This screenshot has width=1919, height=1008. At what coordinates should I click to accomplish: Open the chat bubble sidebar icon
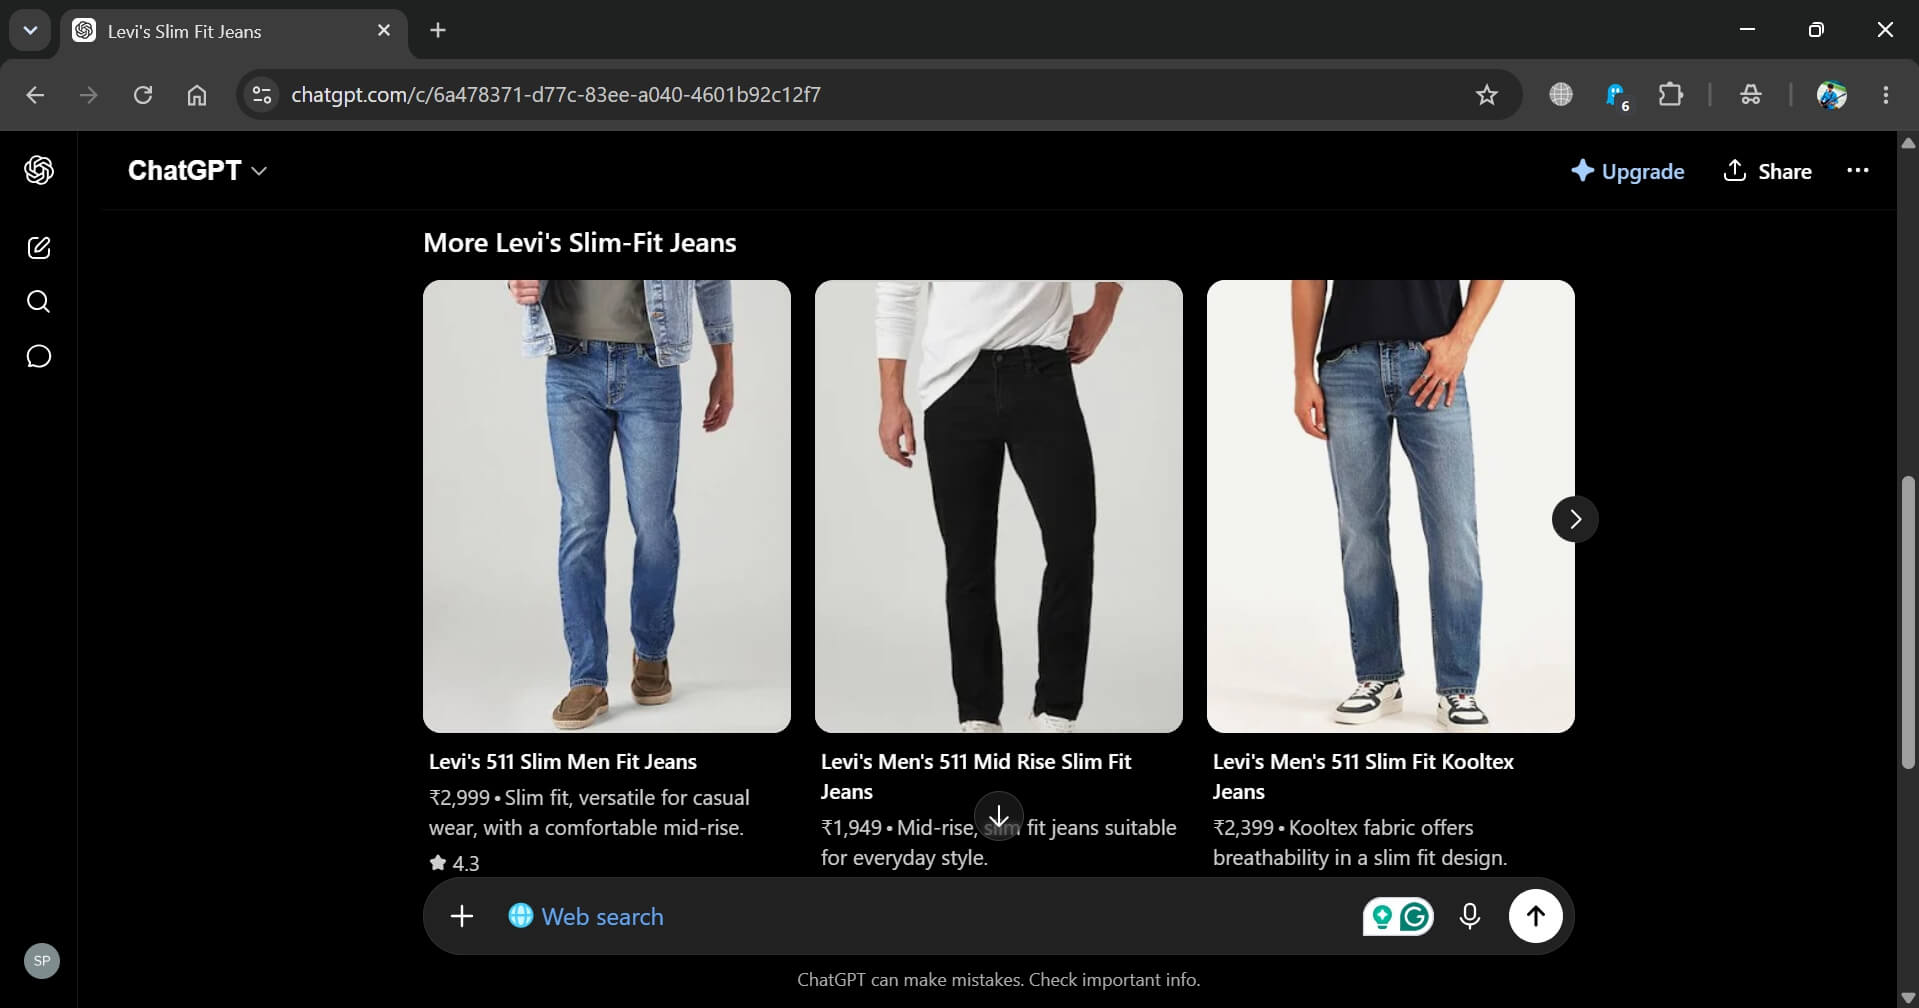[39, 356]
